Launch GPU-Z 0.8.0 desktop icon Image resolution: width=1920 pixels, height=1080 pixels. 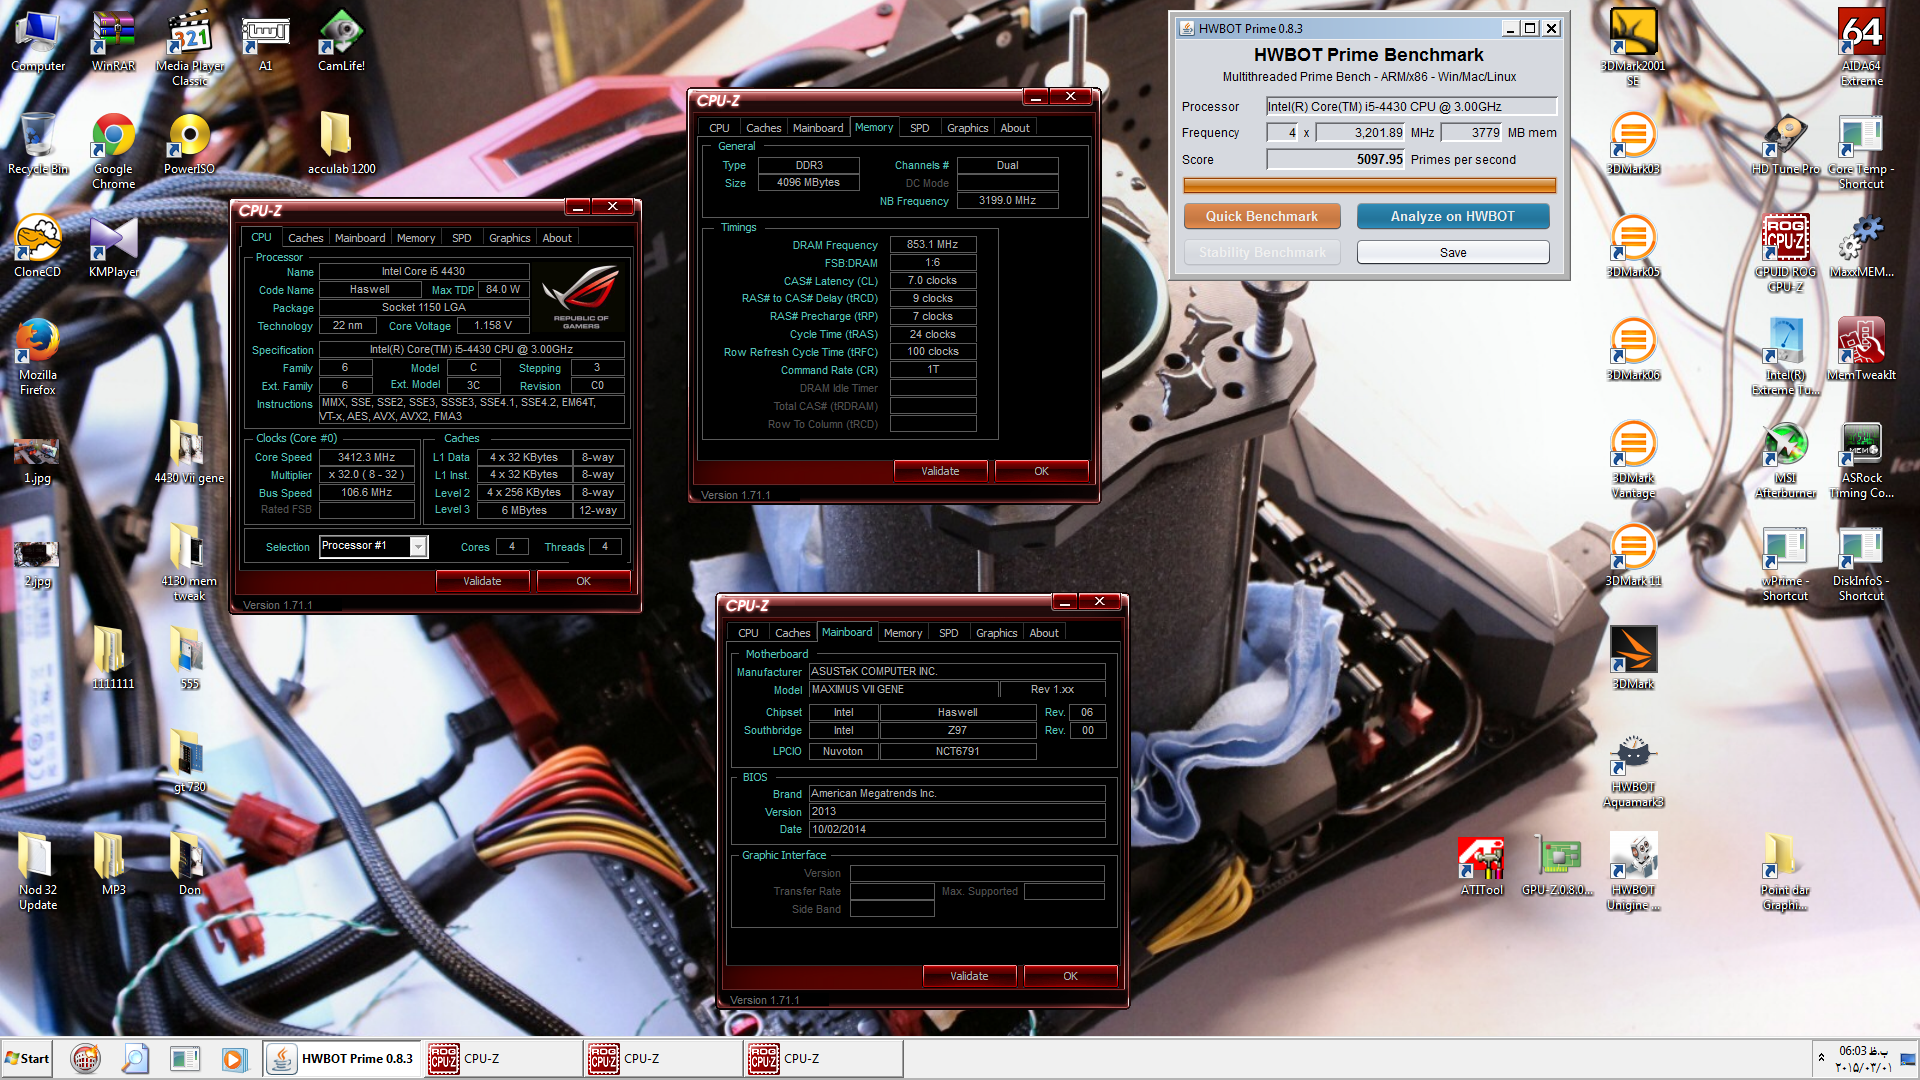tap(1557, 865)
